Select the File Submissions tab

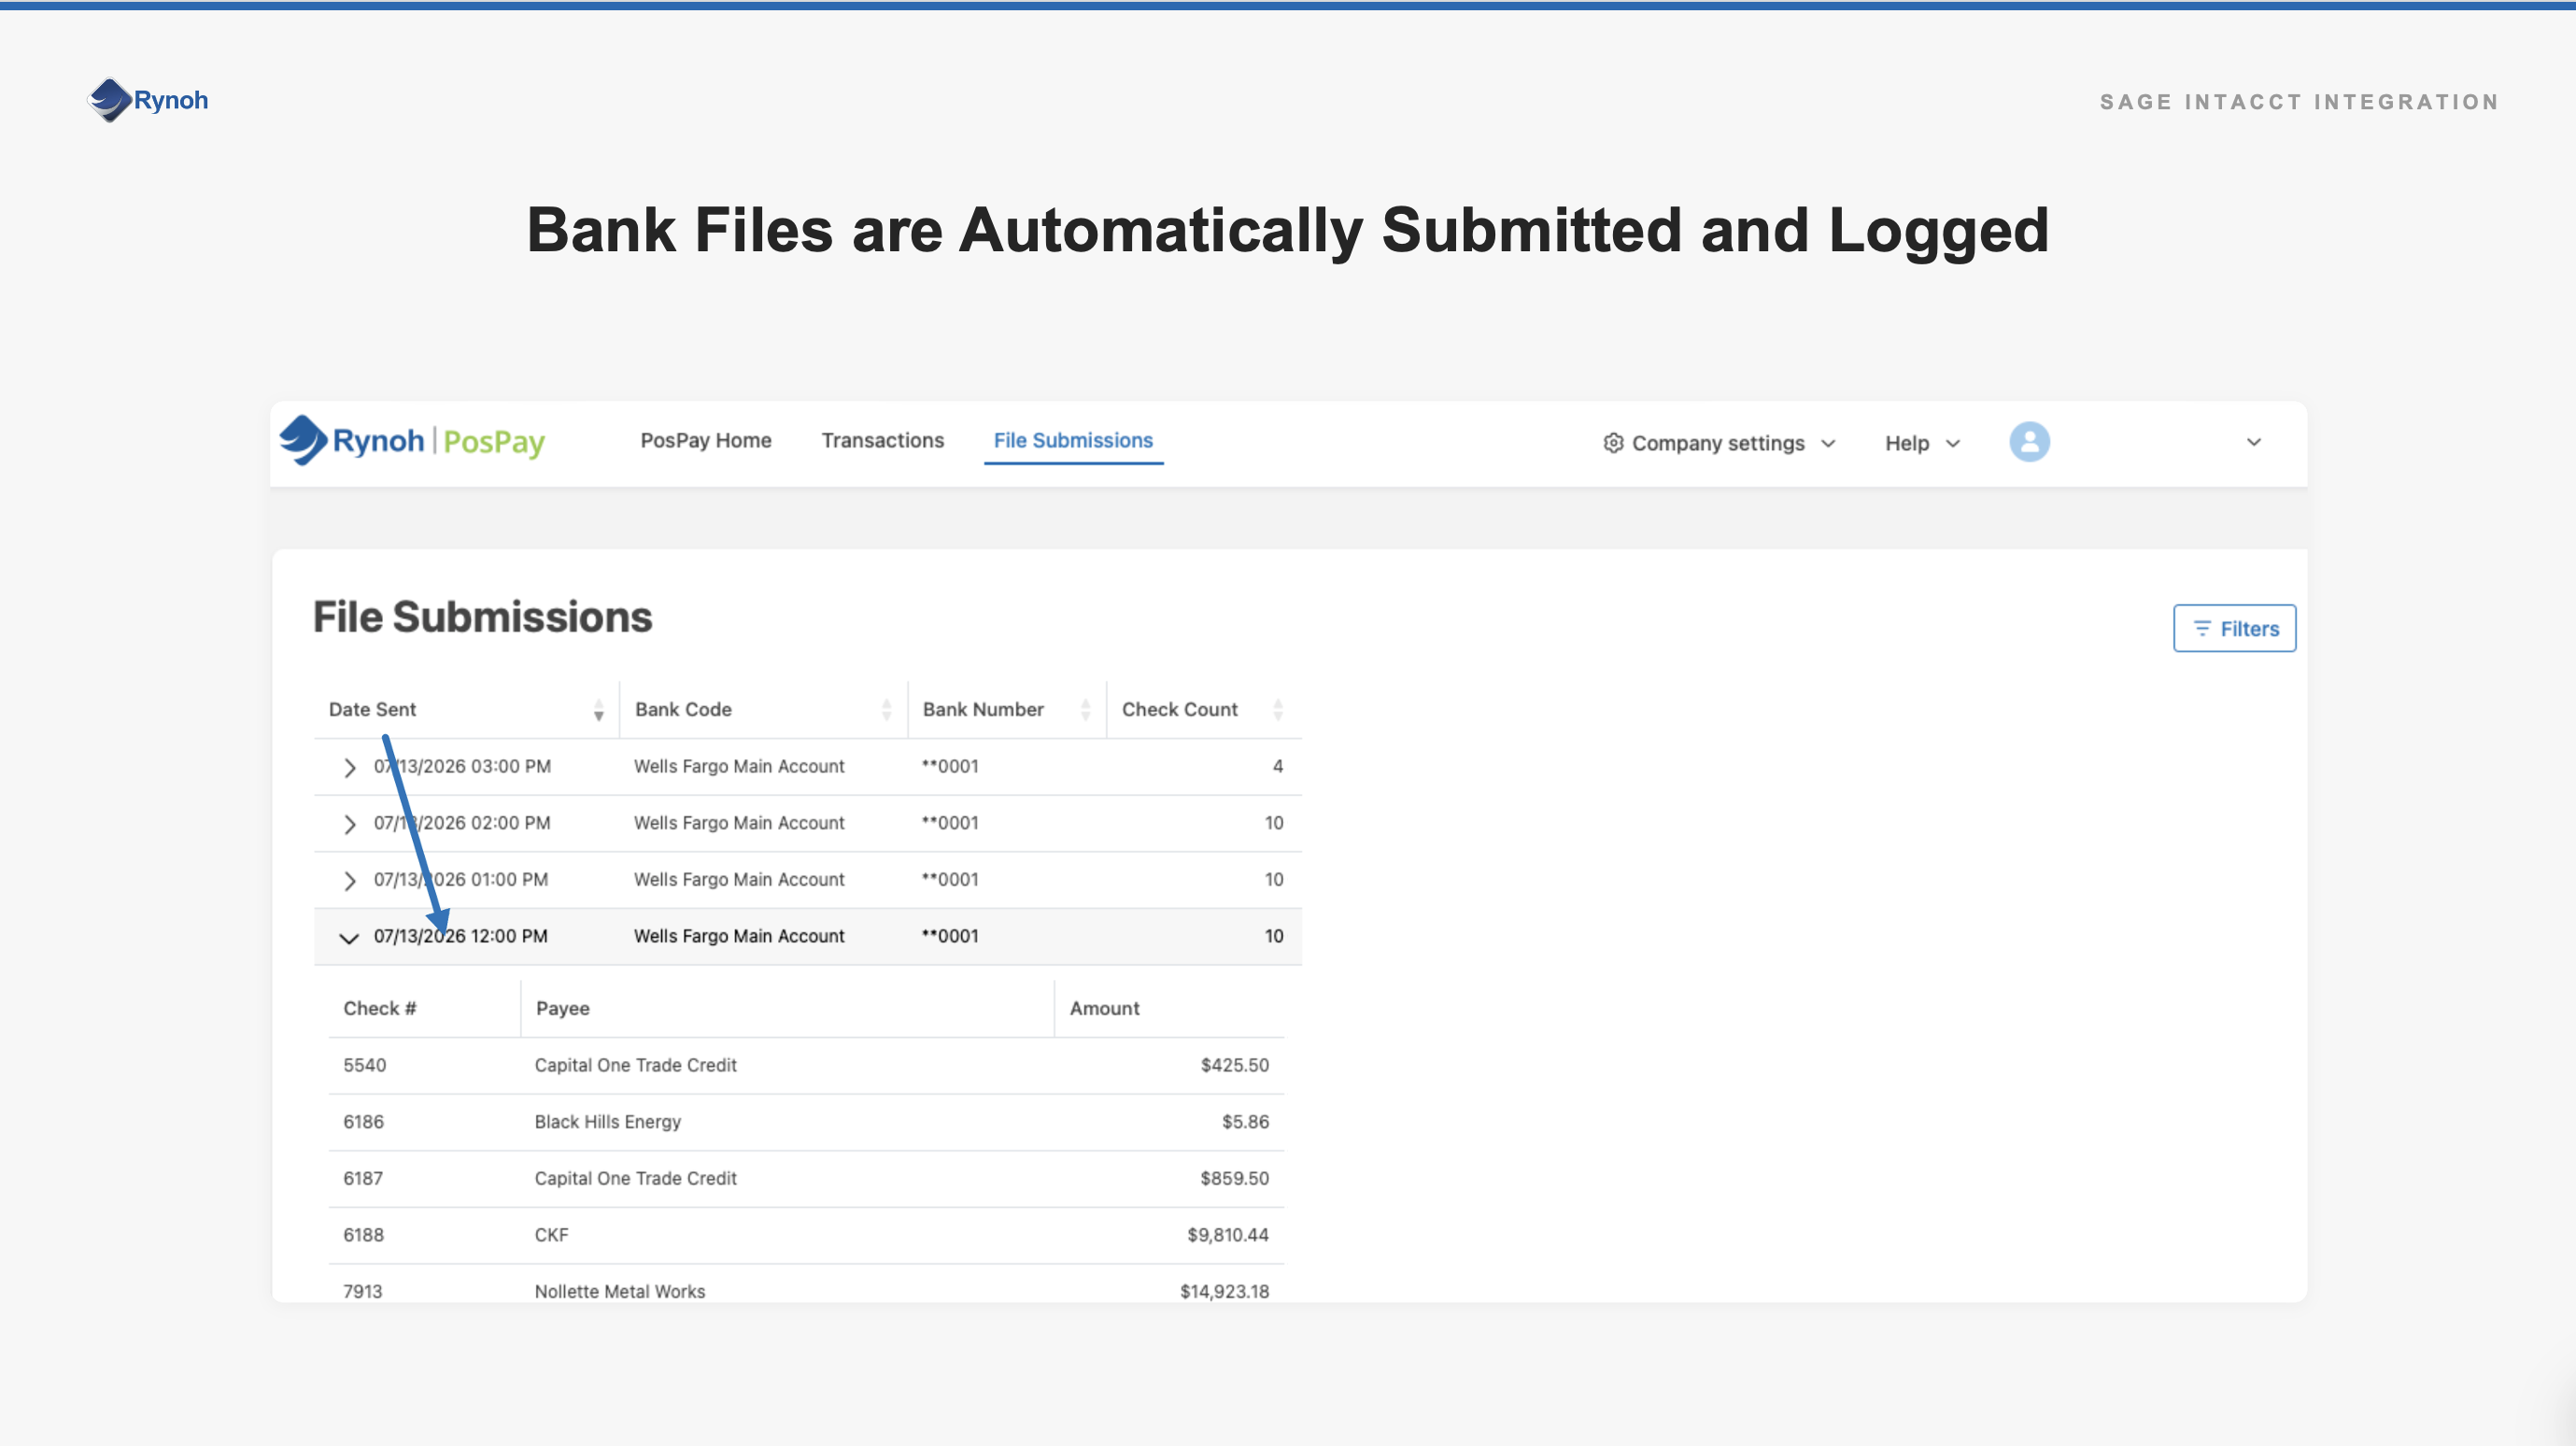(1073, 440)
